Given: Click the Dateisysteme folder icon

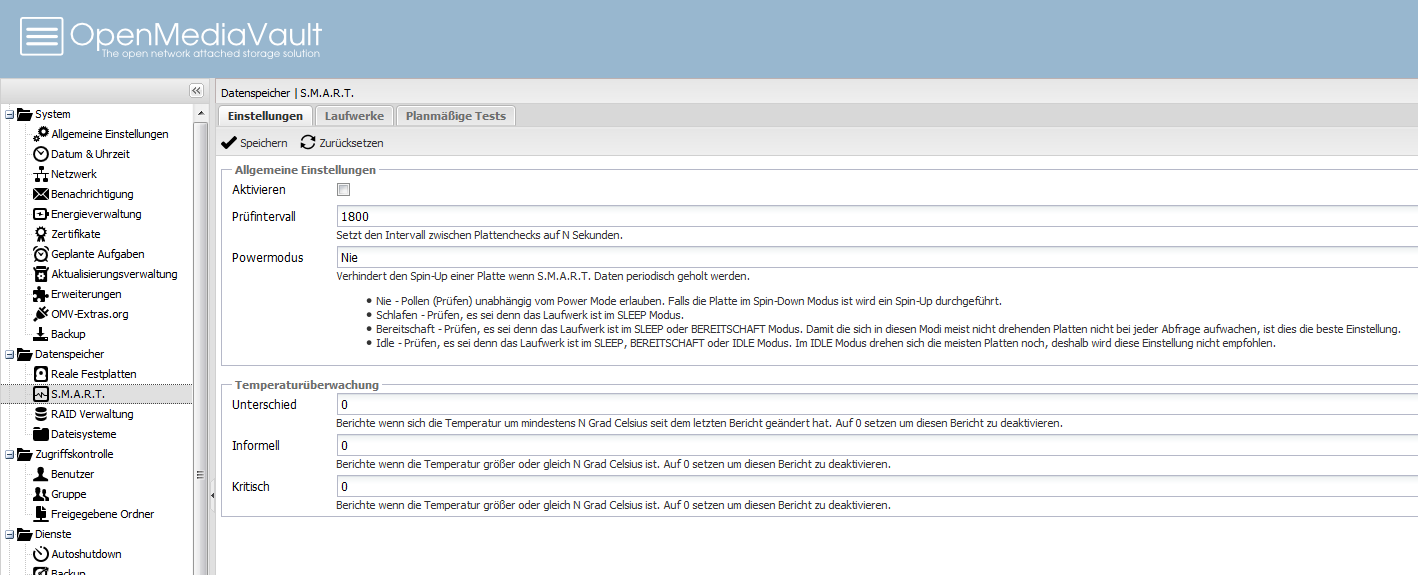Looking at the screenshot, I should click(x=41, y=434).
